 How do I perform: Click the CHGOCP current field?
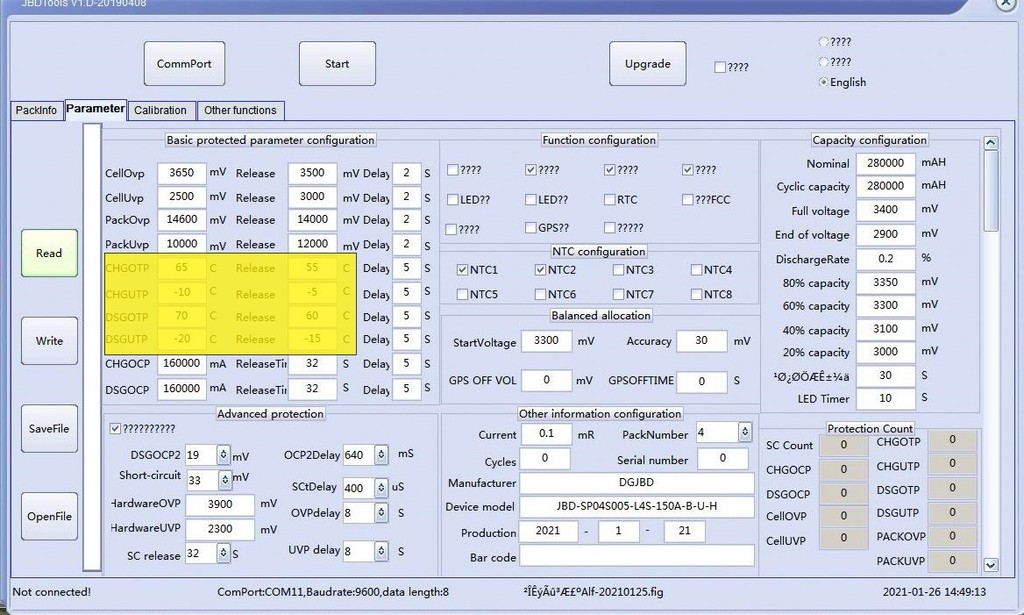coord(182,364)
